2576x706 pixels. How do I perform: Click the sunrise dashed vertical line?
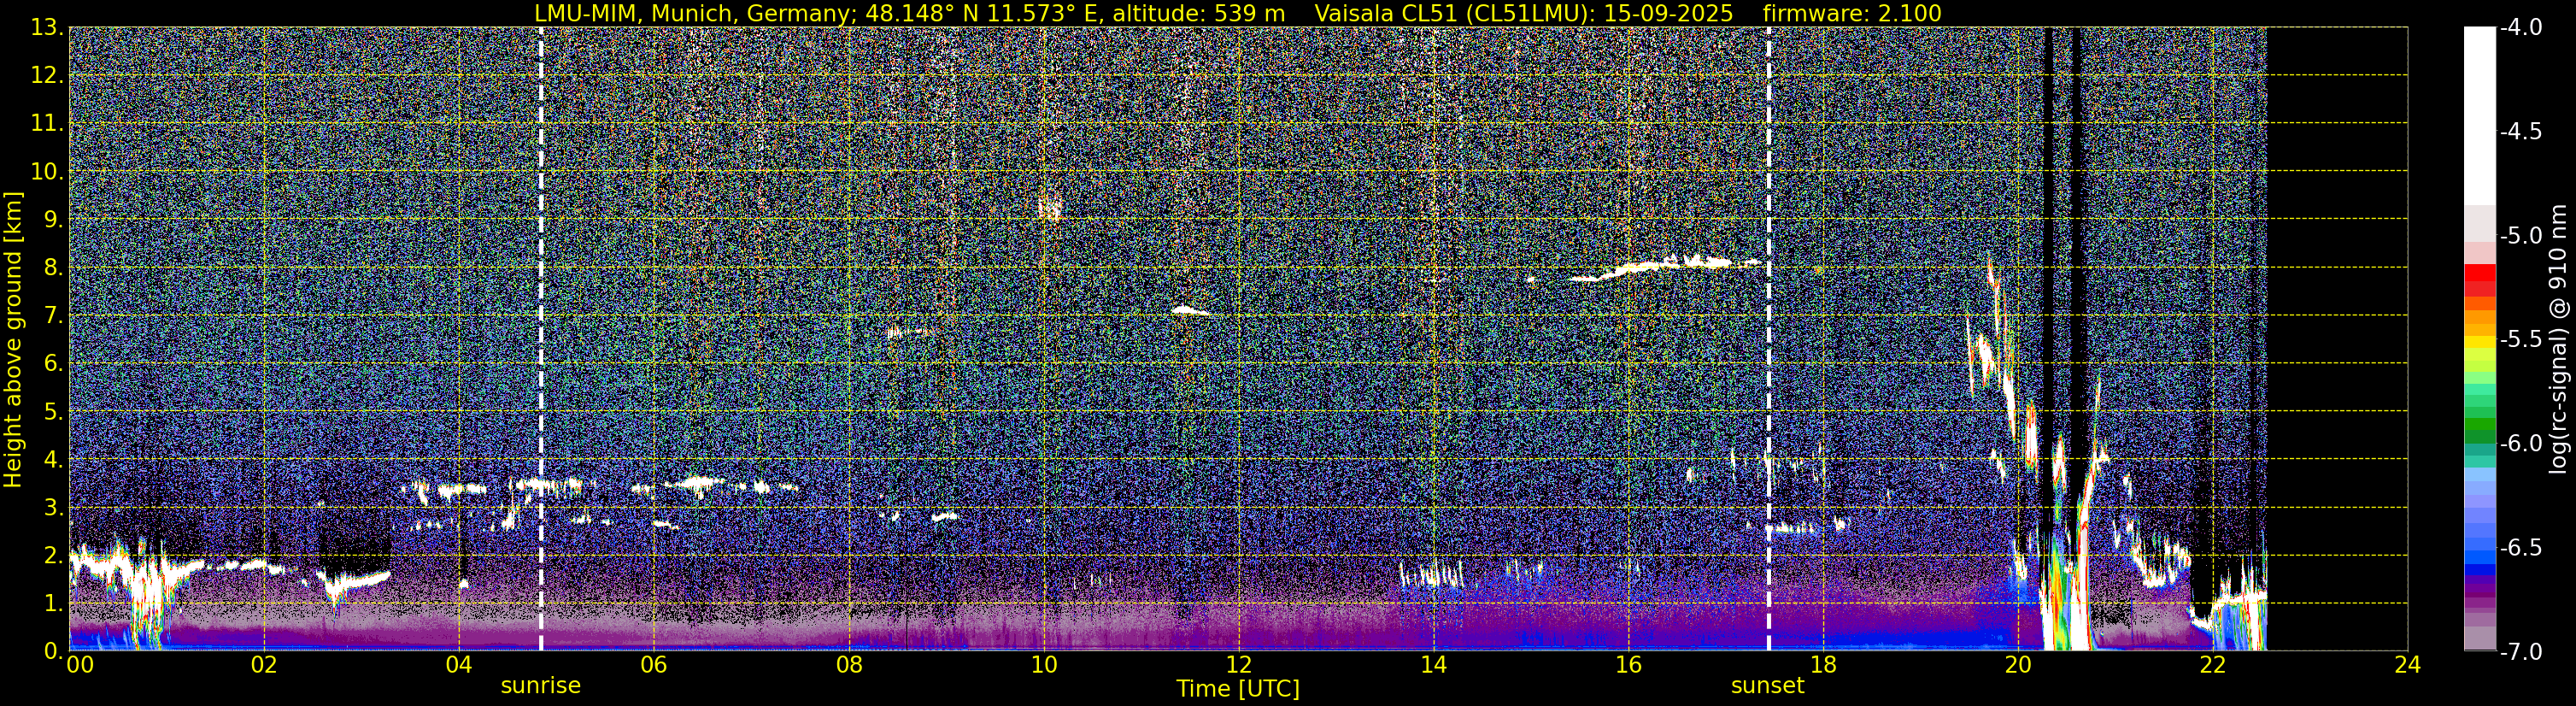click(541, 338)
